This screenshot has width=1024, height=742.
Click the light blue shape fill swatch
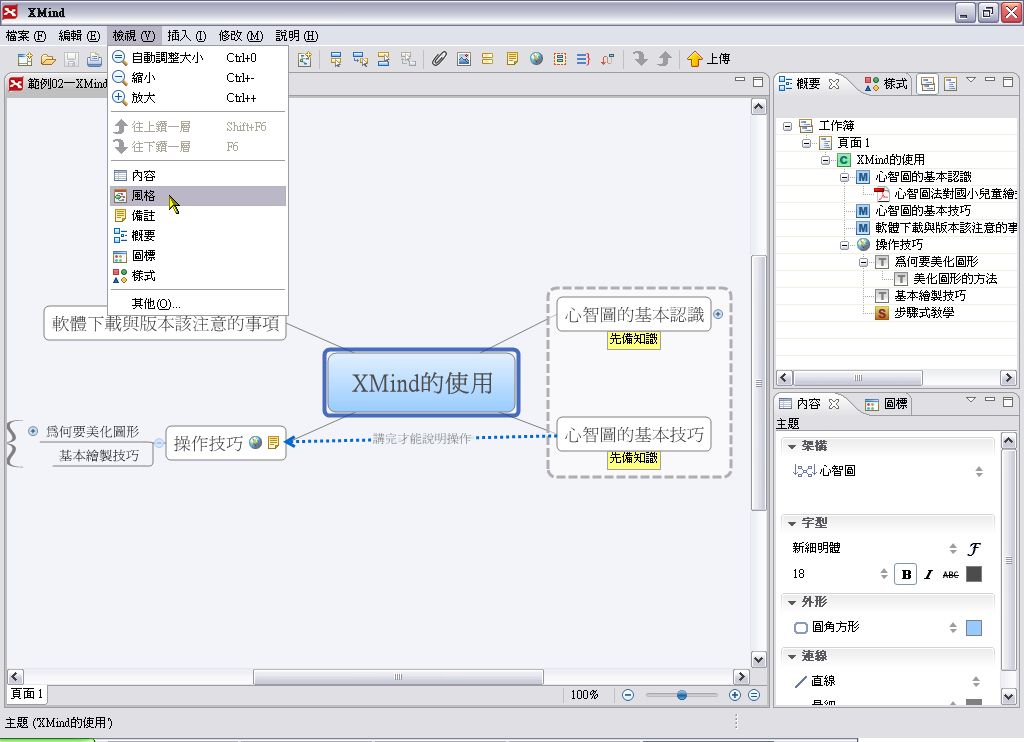click(974, 628)
